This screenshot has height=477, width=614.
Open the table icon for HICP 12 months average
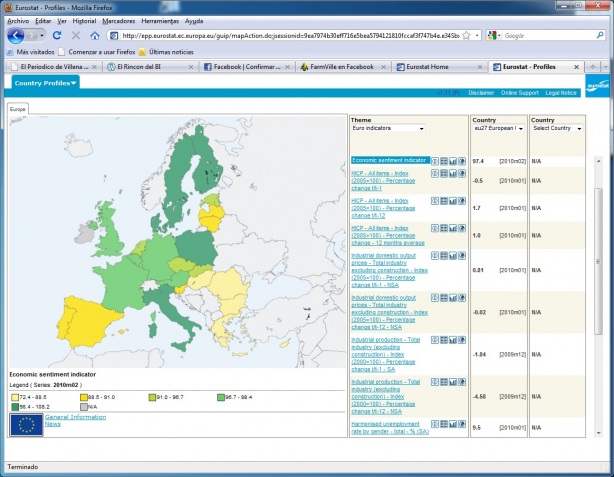pos(444,228)
